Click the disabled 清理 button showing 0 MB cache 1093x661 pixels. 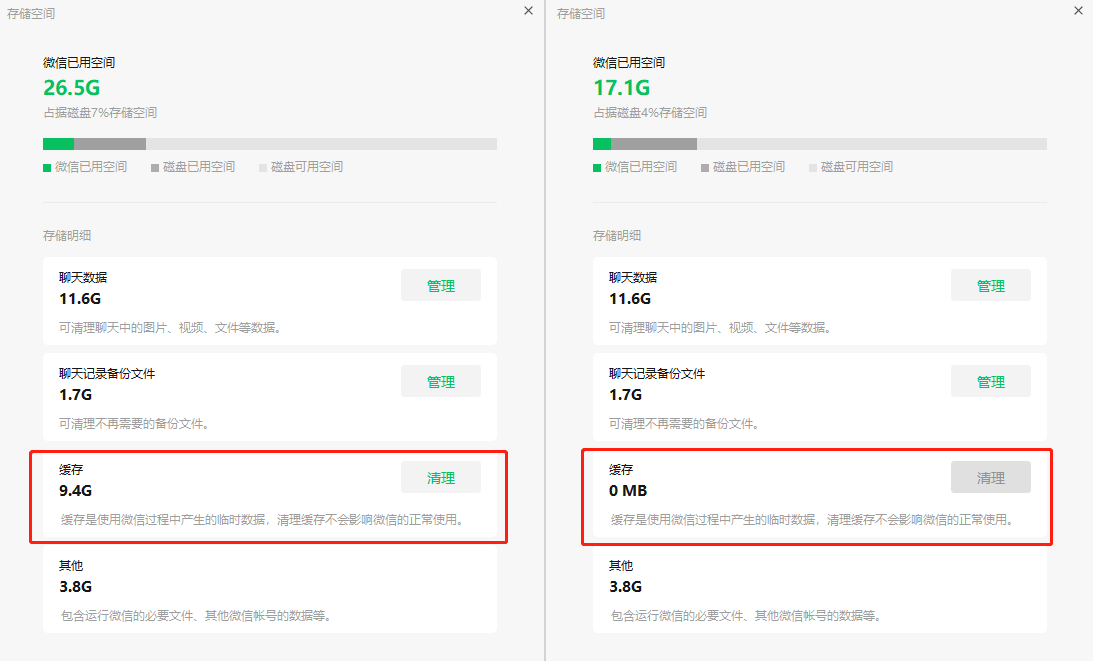click(990, 477)
